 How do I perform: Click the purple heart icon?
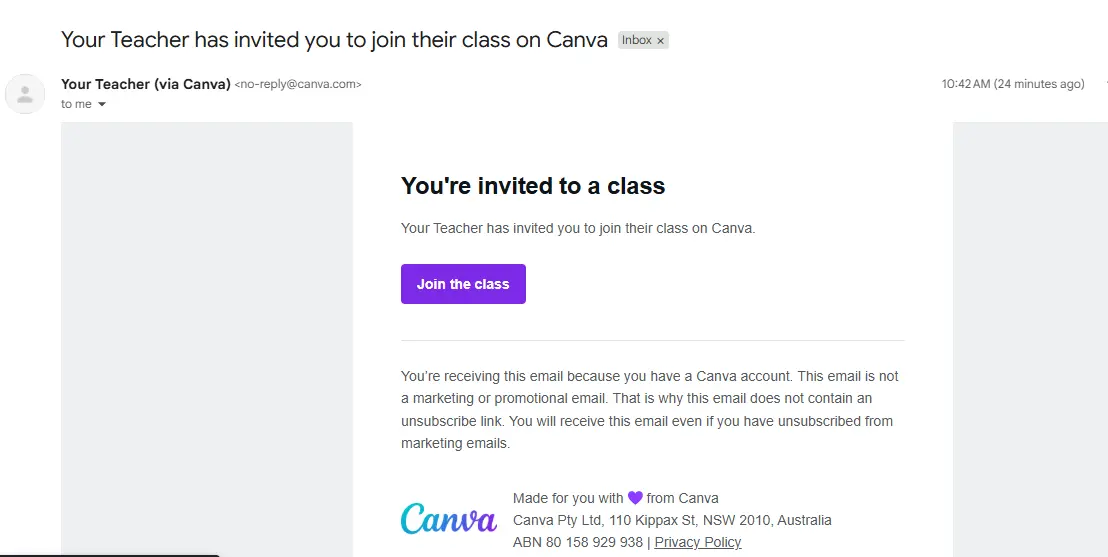635,498
